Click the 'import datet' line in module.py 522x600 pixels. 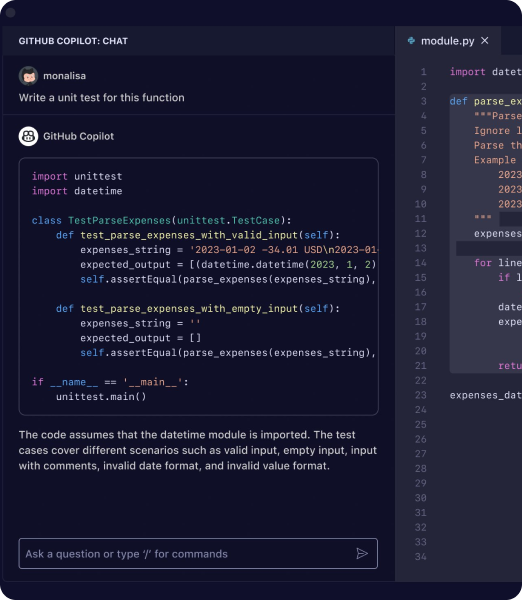[x=486, y=72]
